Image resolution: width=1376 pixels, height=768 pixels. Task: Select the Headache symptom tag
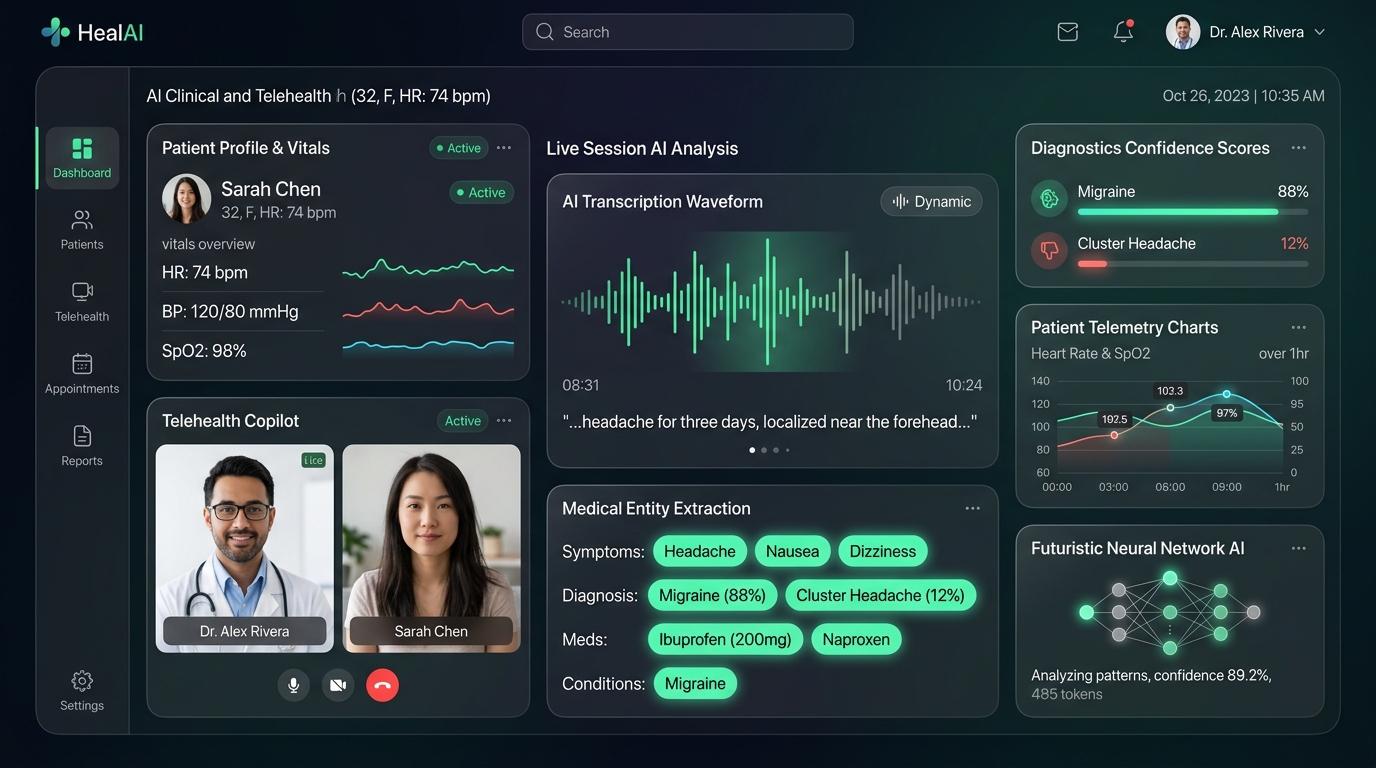(700, 551)
